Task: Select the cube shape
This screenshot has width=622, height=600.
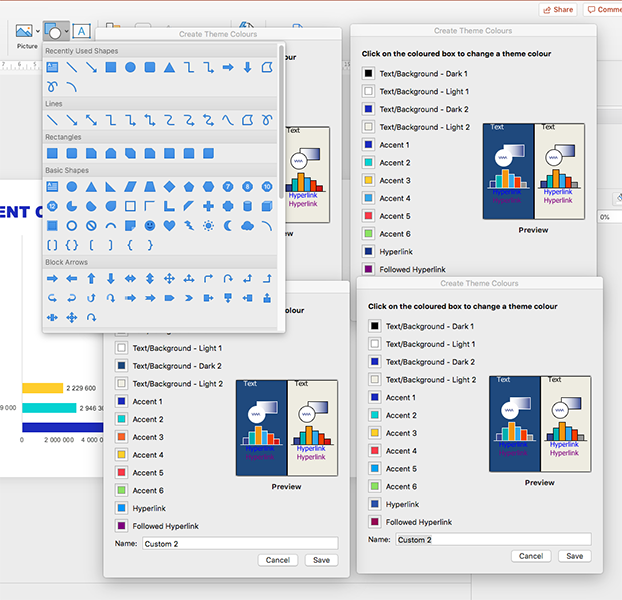Action: tap(267, 206)
